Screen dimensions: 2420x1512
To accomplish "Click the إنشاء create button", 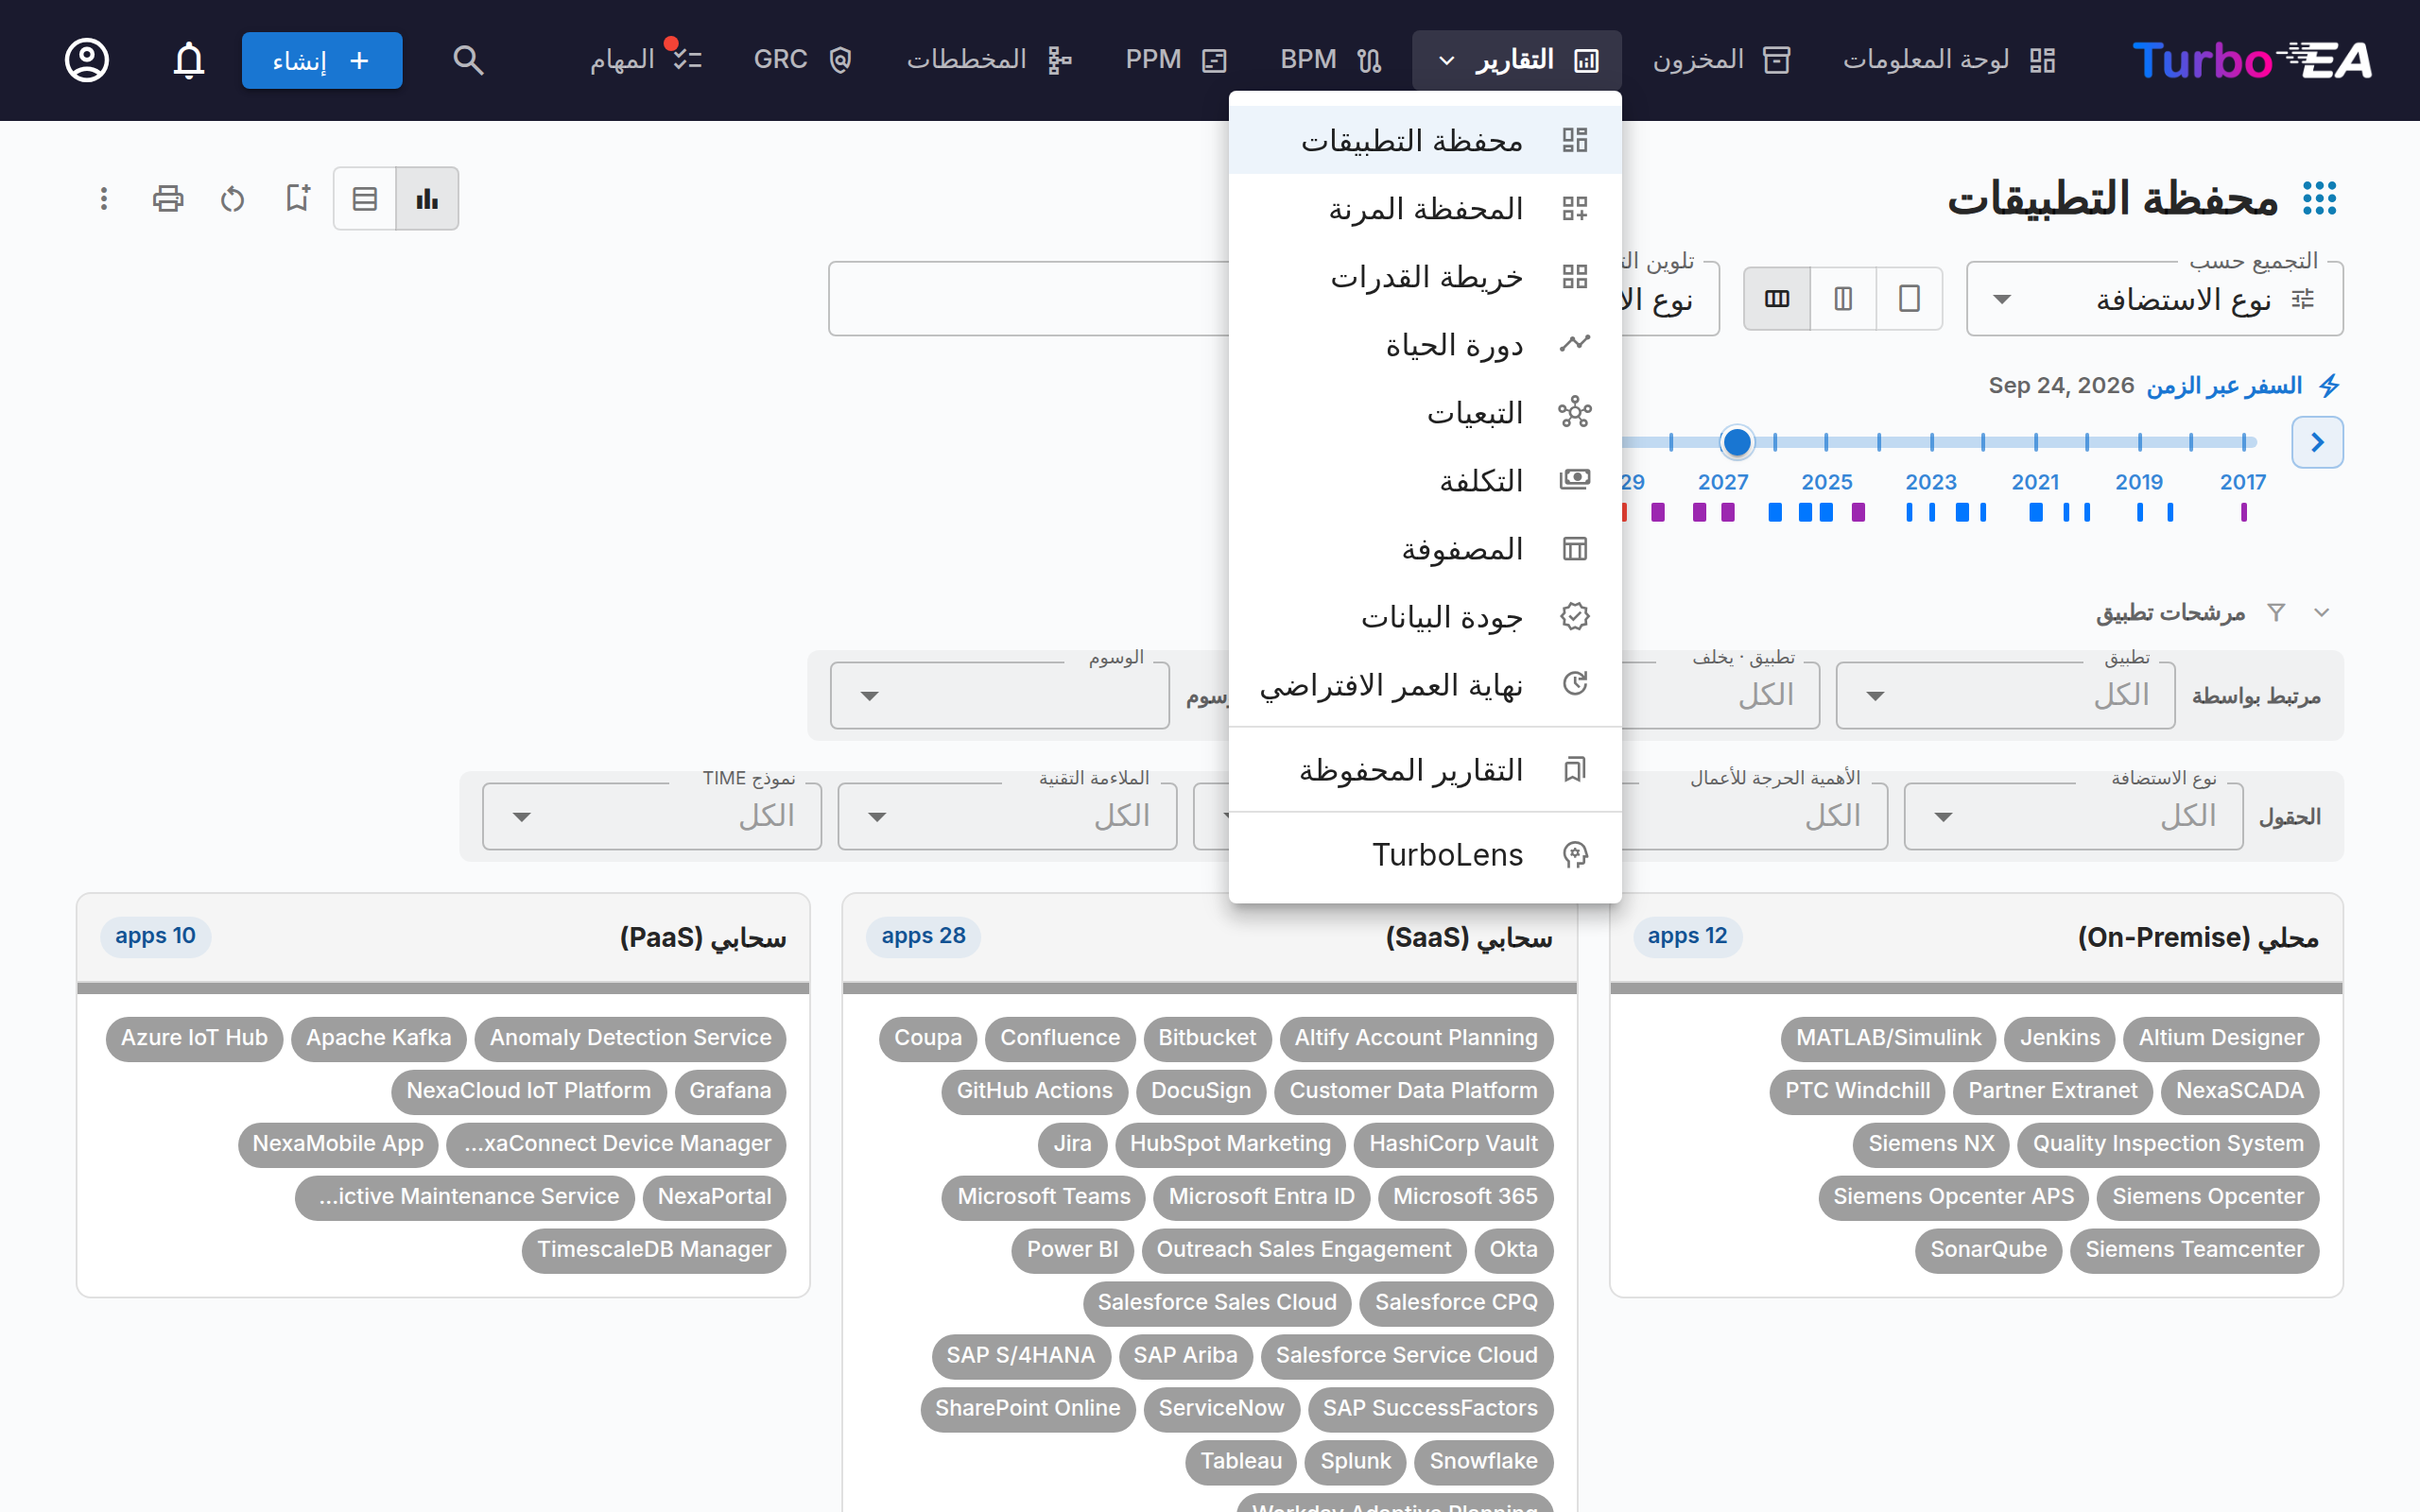I will tap(322, 60).
